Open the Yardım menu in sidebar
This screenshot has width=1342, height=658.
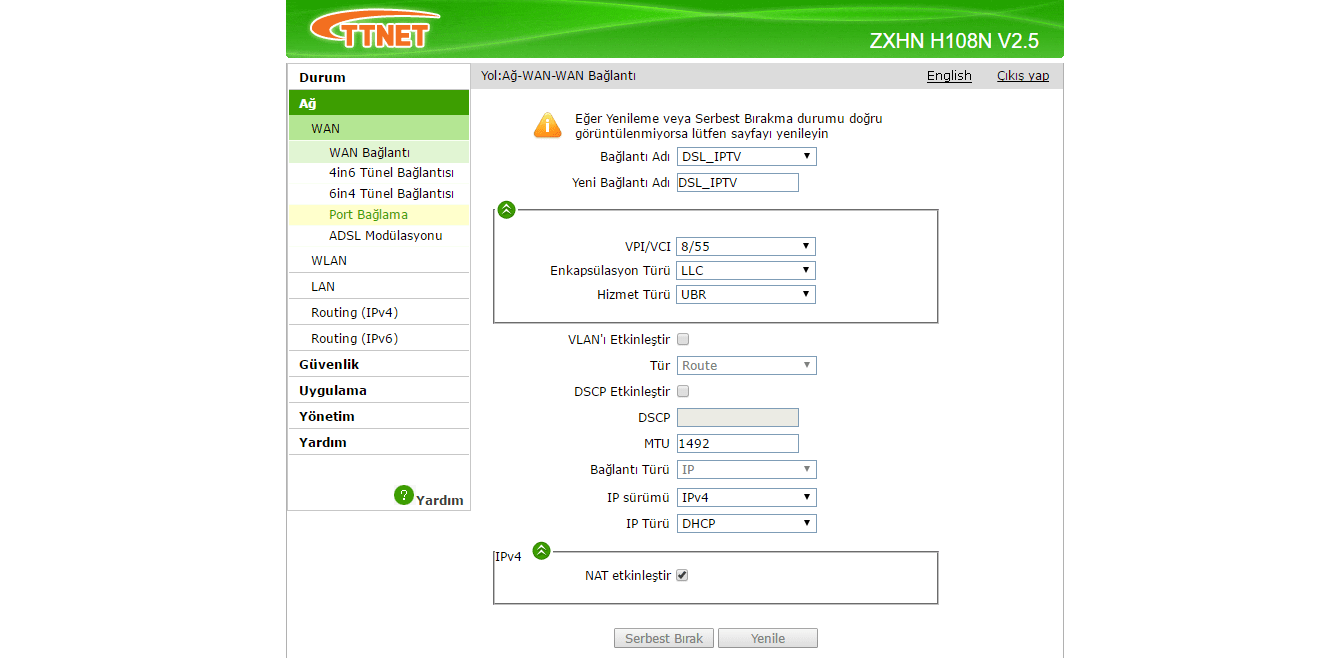[x=379, y=442]
